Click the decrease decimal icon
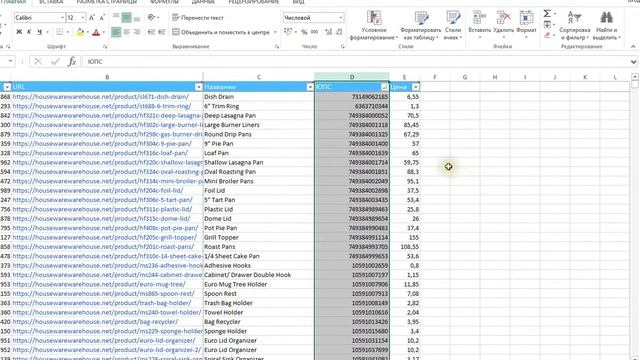The width and height of the screenshot is (640, 360). (338, 32)
